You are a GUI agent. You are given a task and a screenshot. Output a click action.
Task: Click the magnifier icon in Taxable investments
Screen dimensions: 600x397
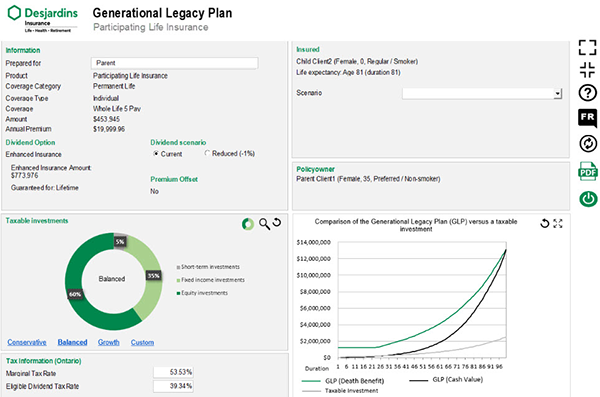coord(264,224)
